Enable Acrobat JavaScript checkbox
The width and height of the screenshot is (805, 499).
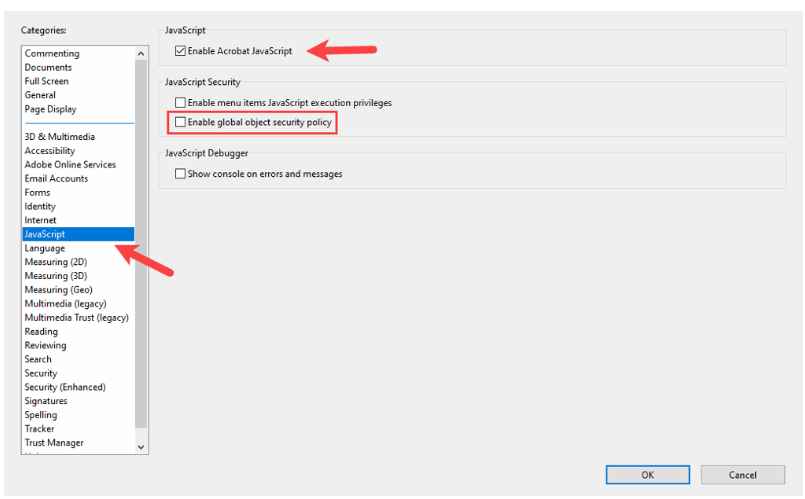click(180, 51)
